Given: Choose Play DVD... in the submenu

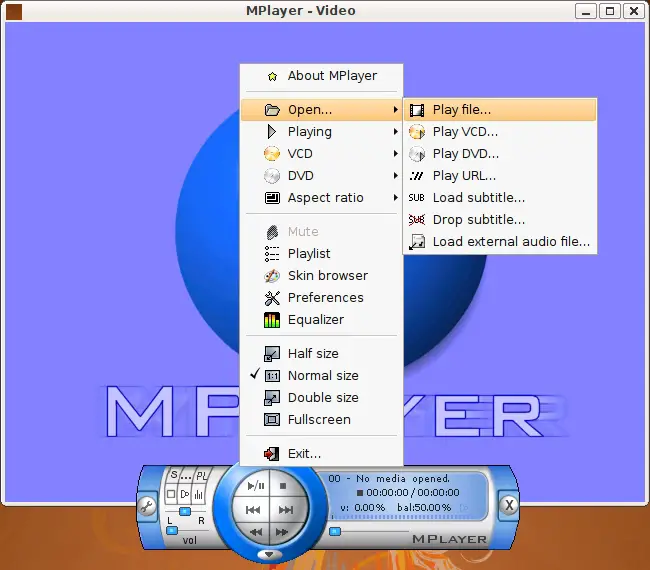Looking at the screenshot, I should [500, 154].
